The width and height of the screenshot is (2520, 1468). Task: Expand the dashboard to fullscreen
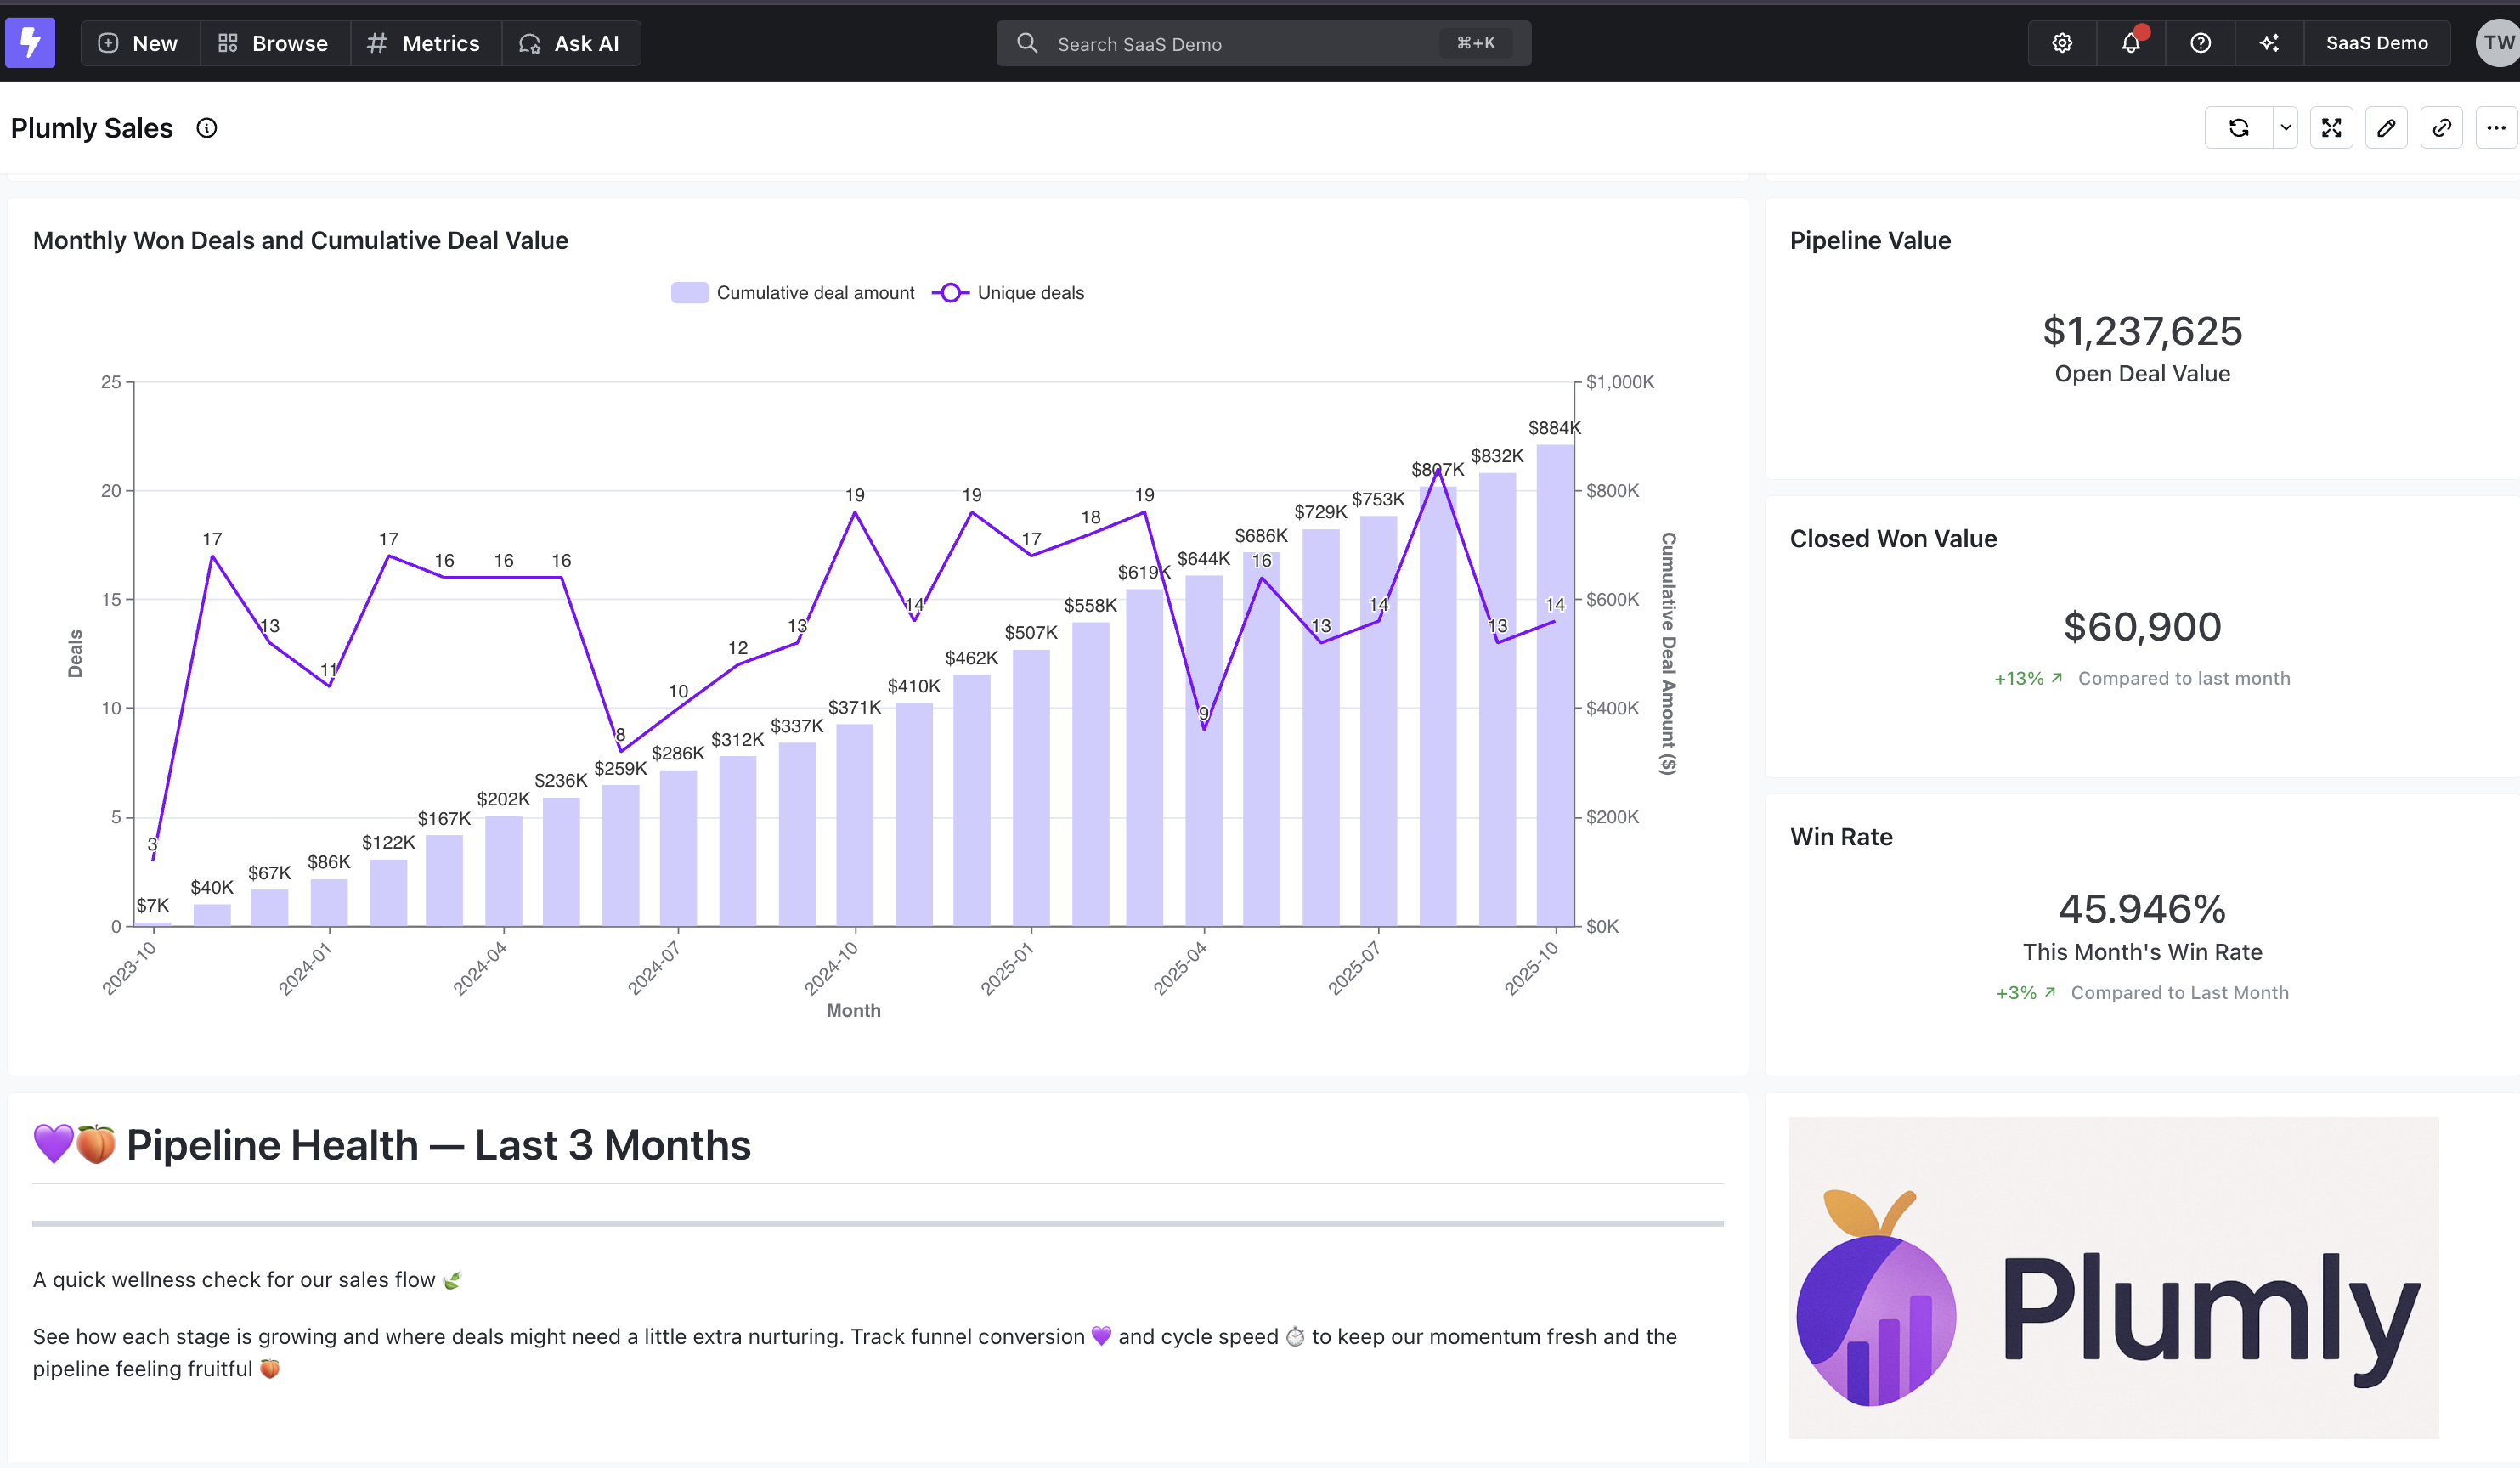click(2331, 127)
